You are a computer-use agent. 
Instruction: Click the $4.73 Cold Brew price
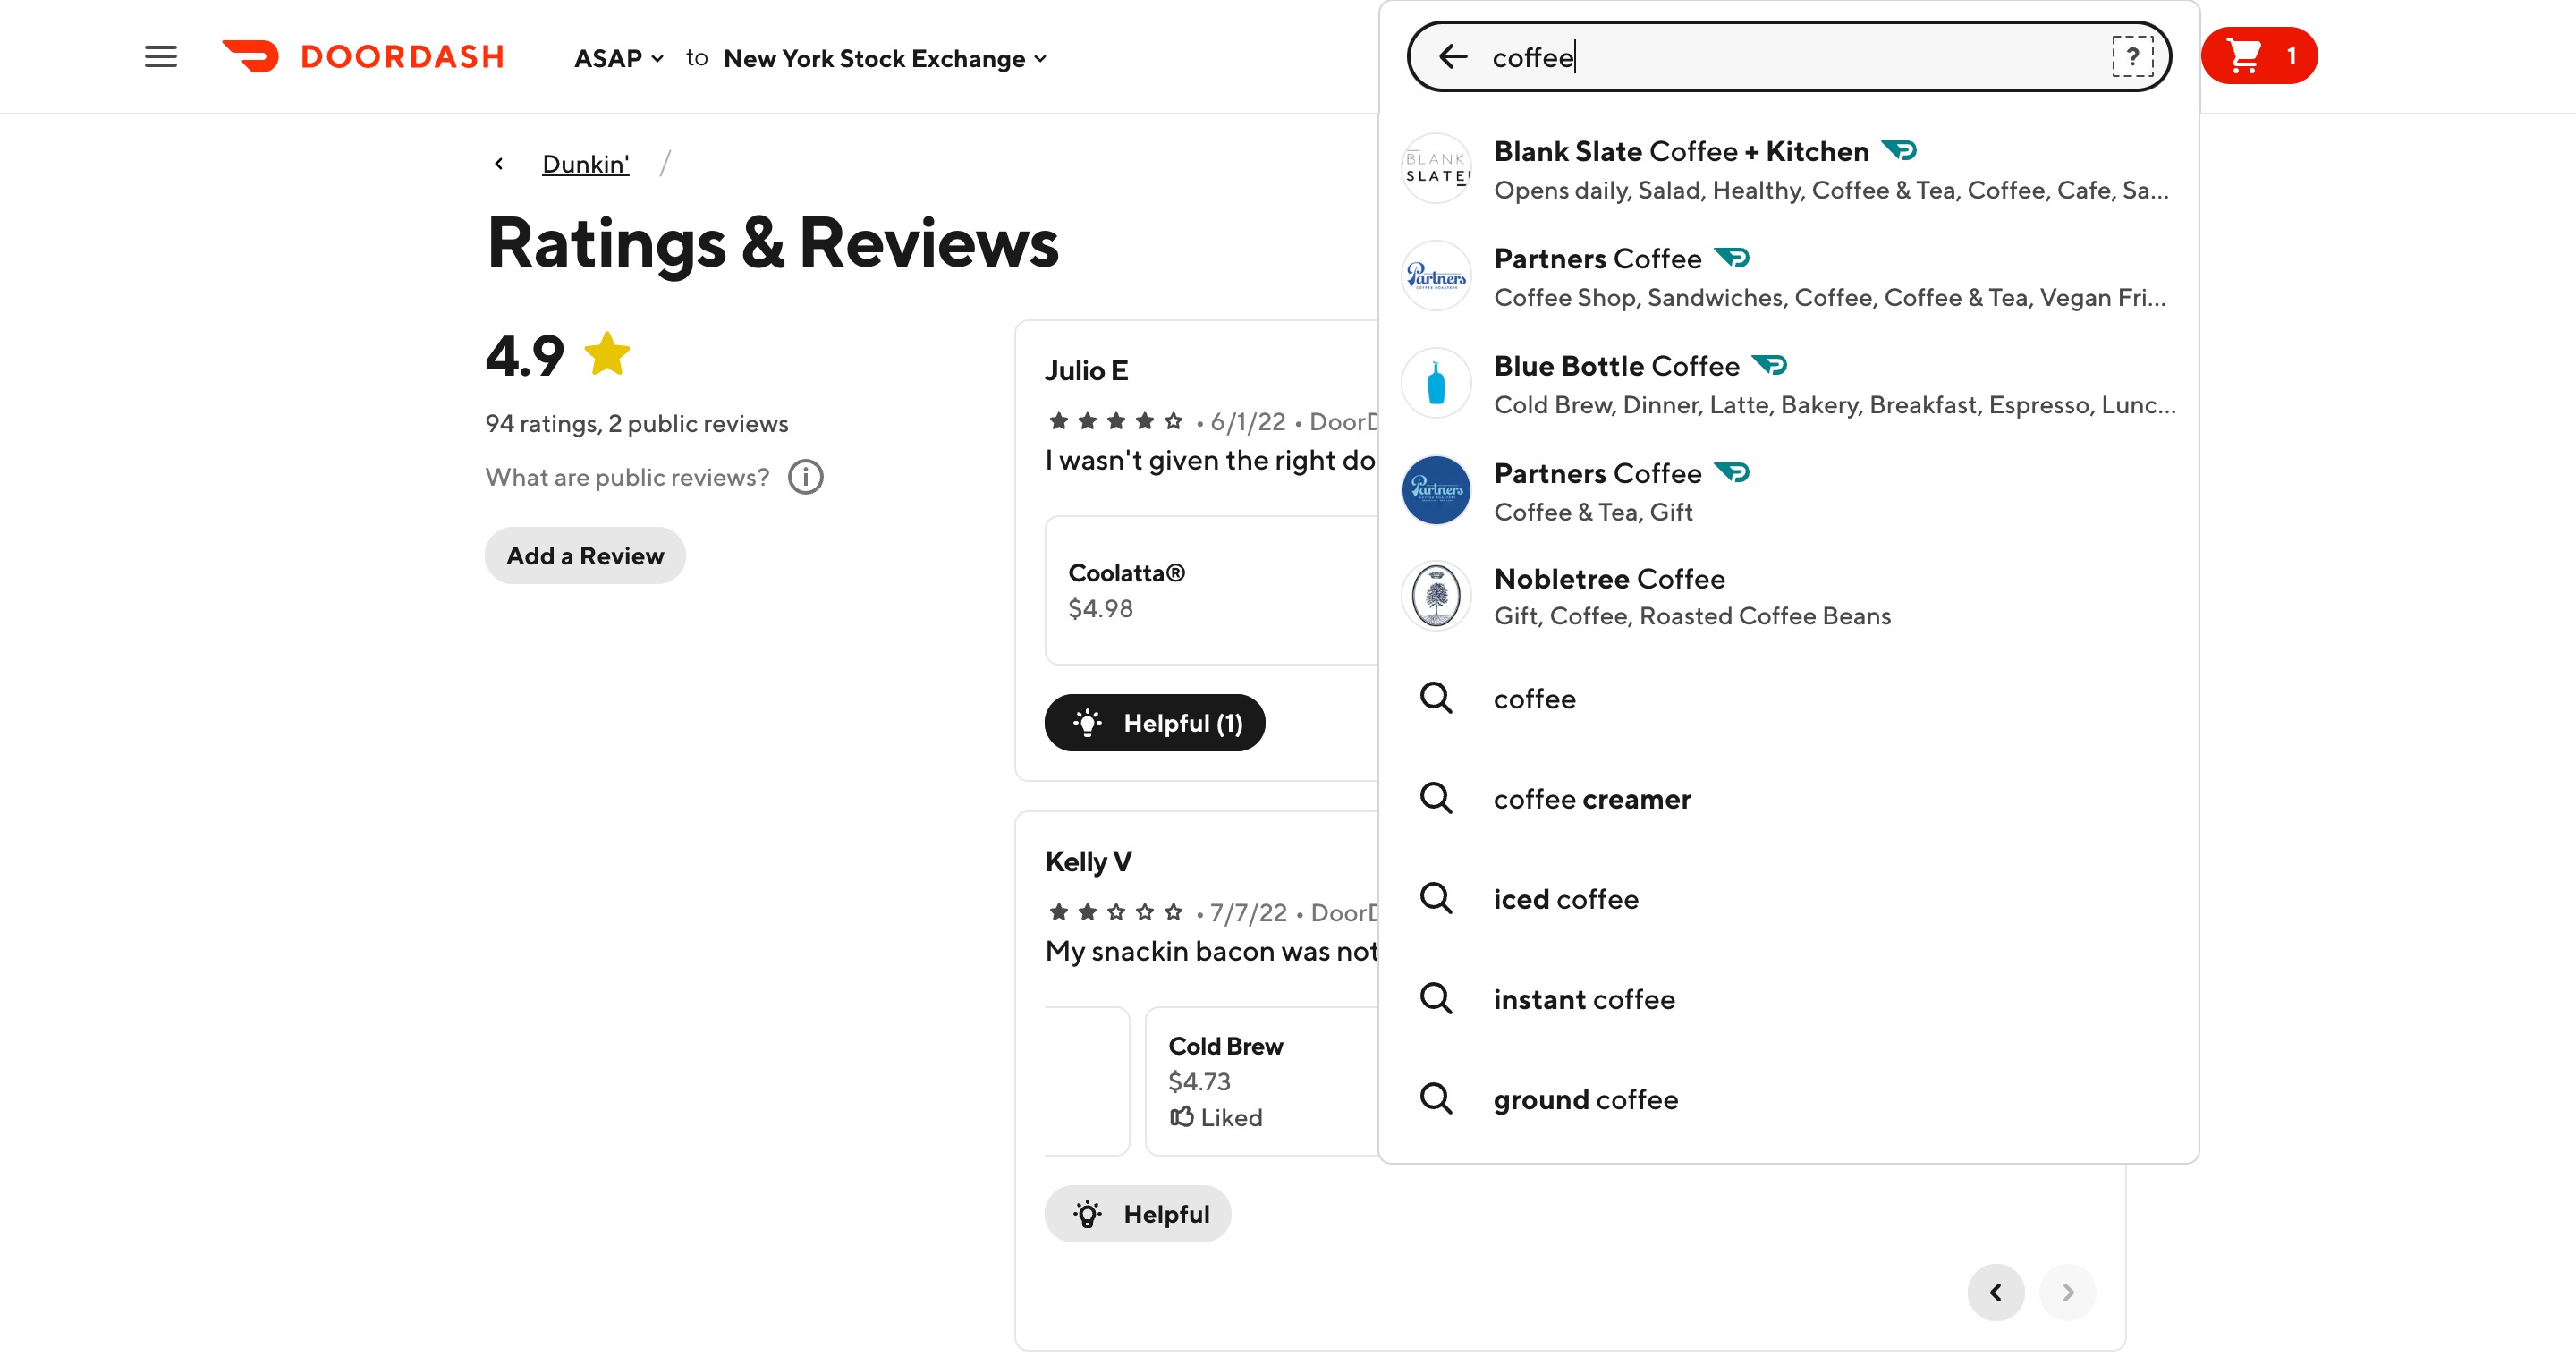[x=1199, y=1081]
